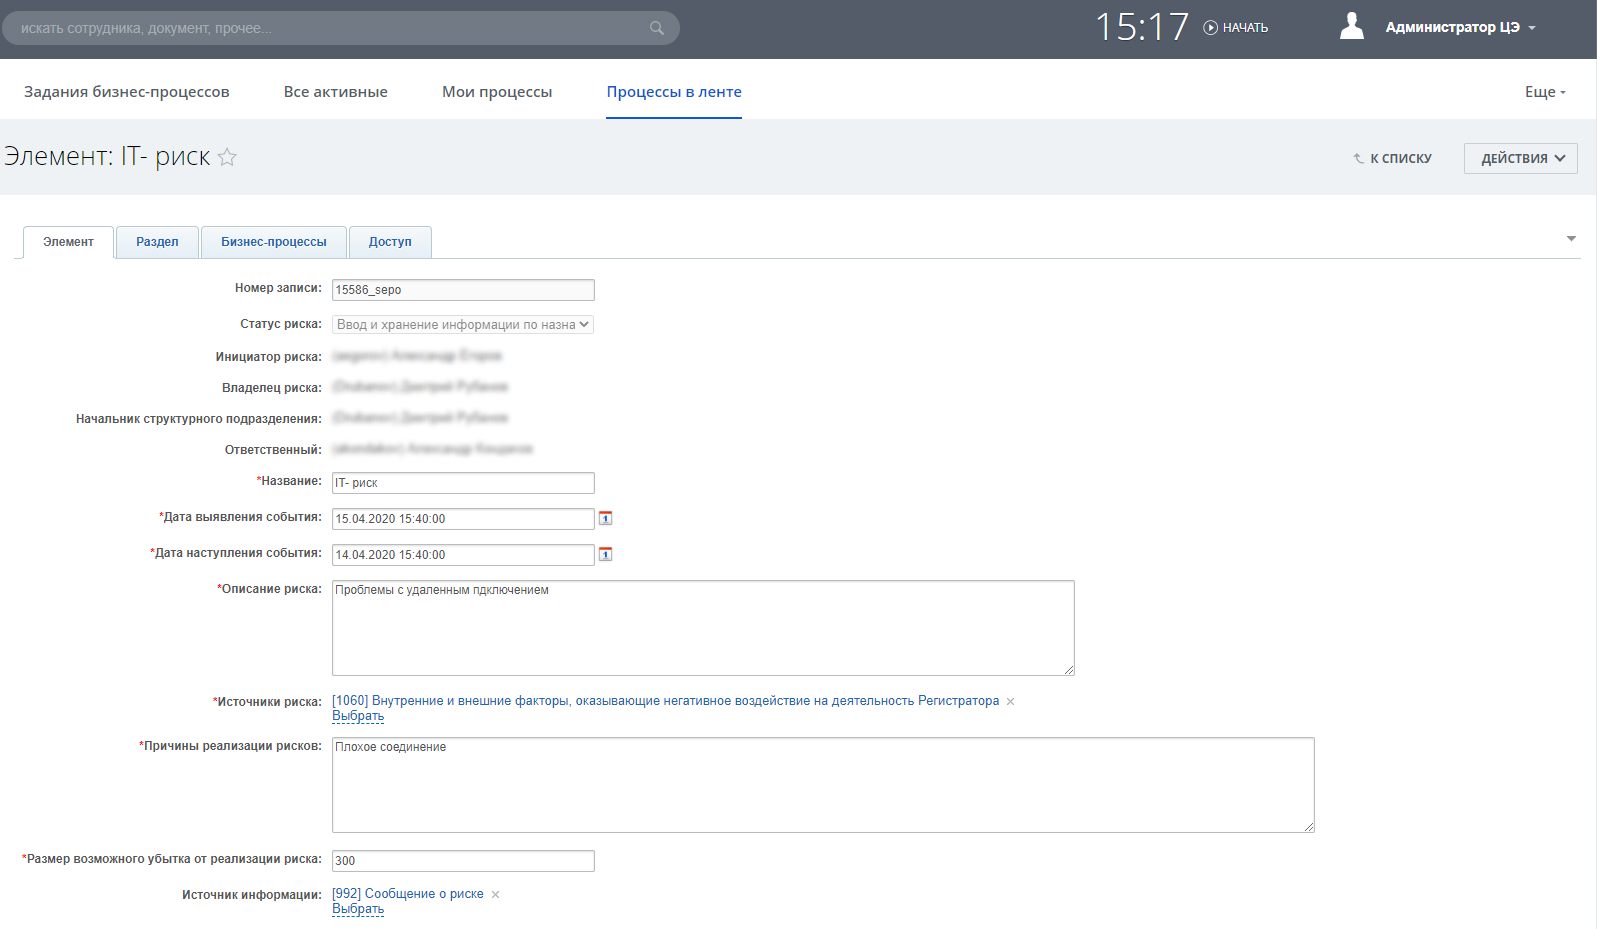Screen dimensions: 1597x929
Task: Switch to the Бизнес-процессы tab
Action: (x=274, y=242)
